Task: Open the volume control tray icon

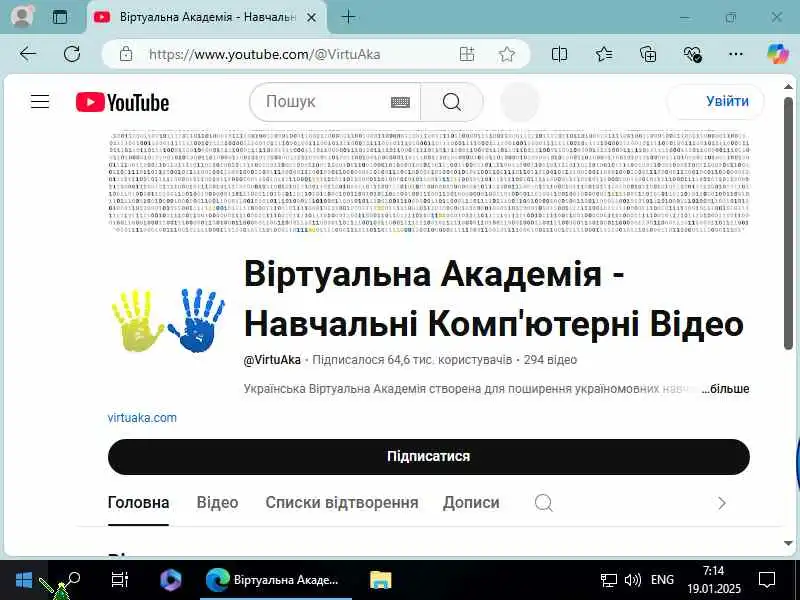Action: pyautogui.click(x=633, y=580)
